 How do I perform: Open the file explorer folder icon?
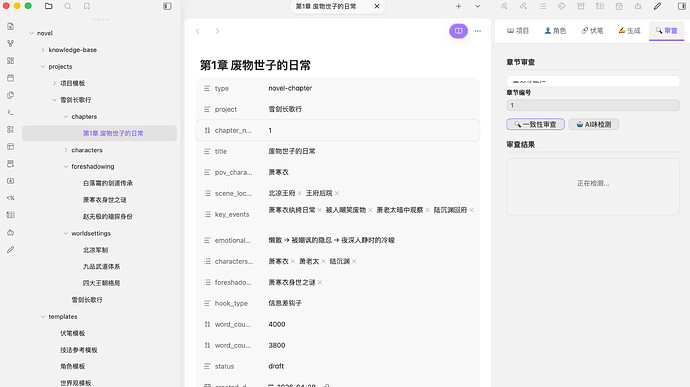[48, 6]
